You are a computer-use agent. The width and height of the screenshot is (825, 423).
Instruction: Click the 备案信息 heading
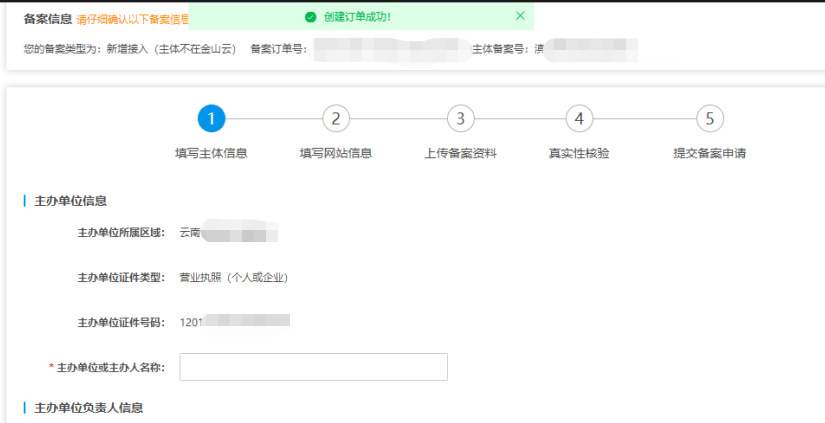(47, 19)
